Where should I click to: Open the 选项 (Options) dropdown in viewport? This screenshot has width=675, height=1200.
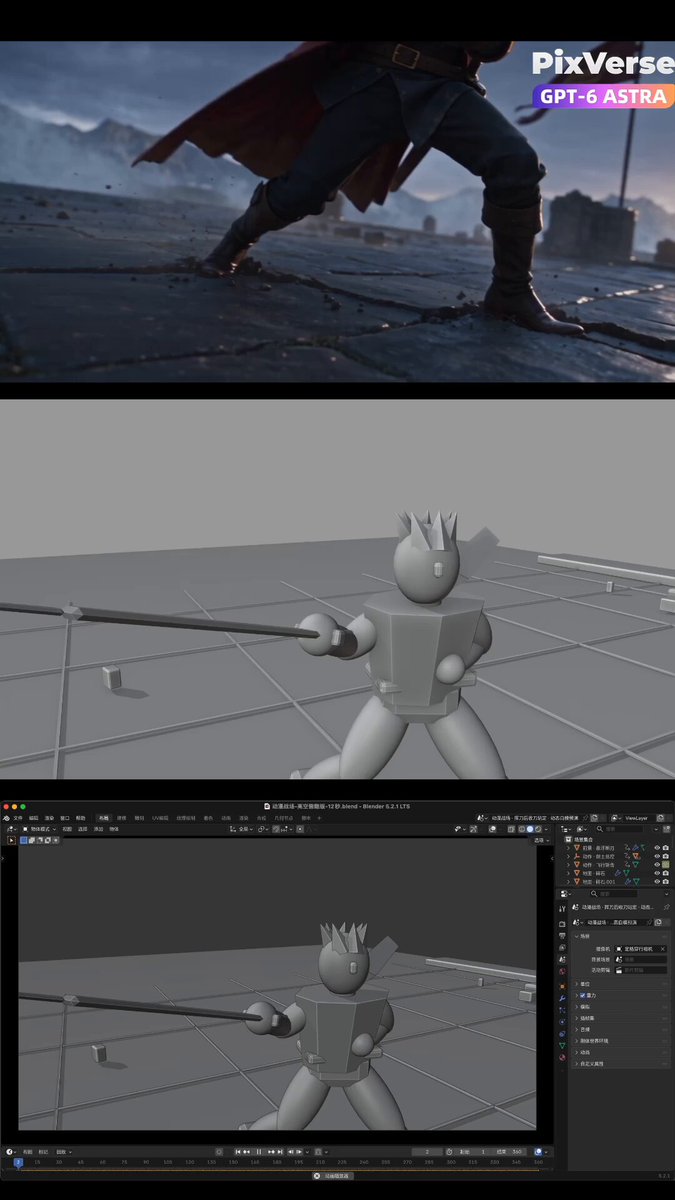pyautogui.click(x=542, y=840)
